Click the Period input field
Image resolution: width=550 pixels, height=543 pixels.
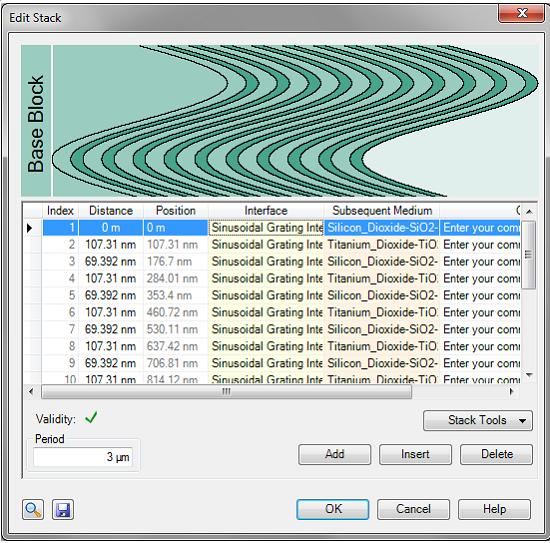click(x=83, y=457)
